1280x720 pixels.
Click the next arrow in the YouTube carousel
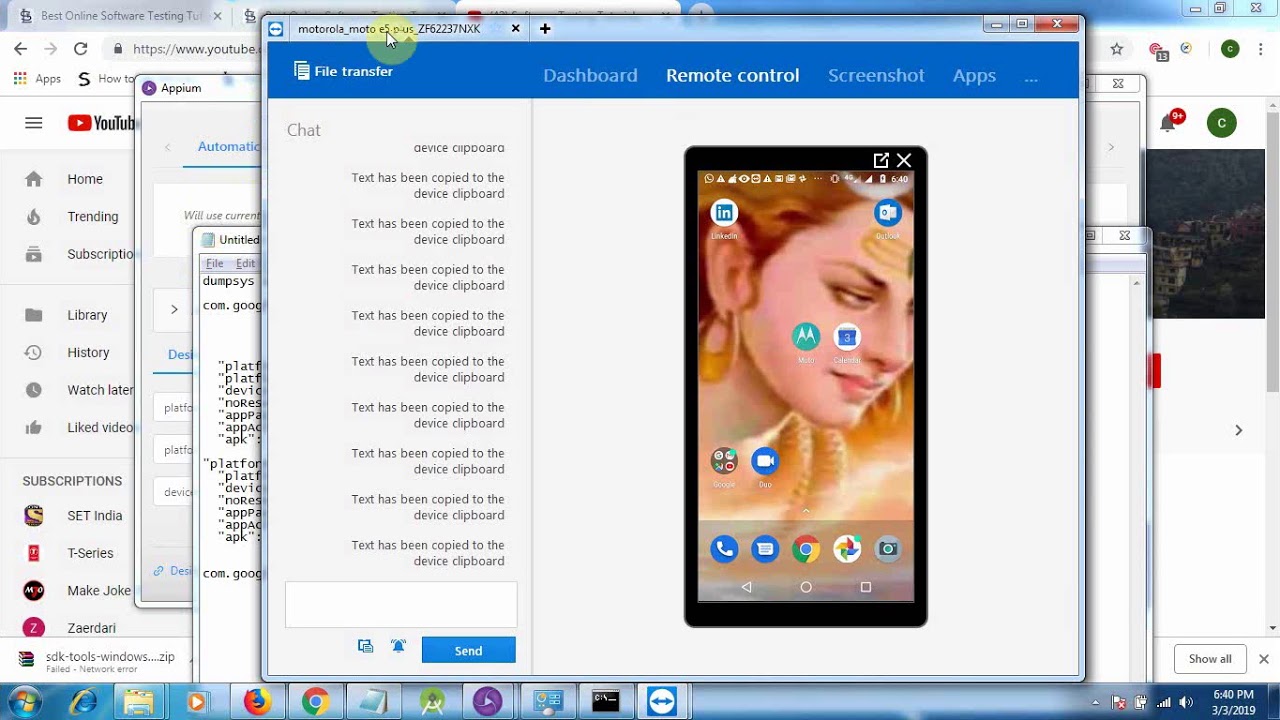tap(1238, 430)
